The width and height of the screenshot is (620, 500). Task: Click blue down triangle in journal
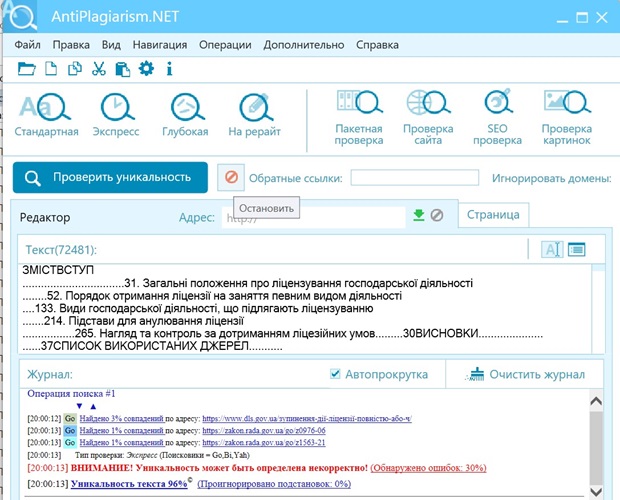pos(79,406)
